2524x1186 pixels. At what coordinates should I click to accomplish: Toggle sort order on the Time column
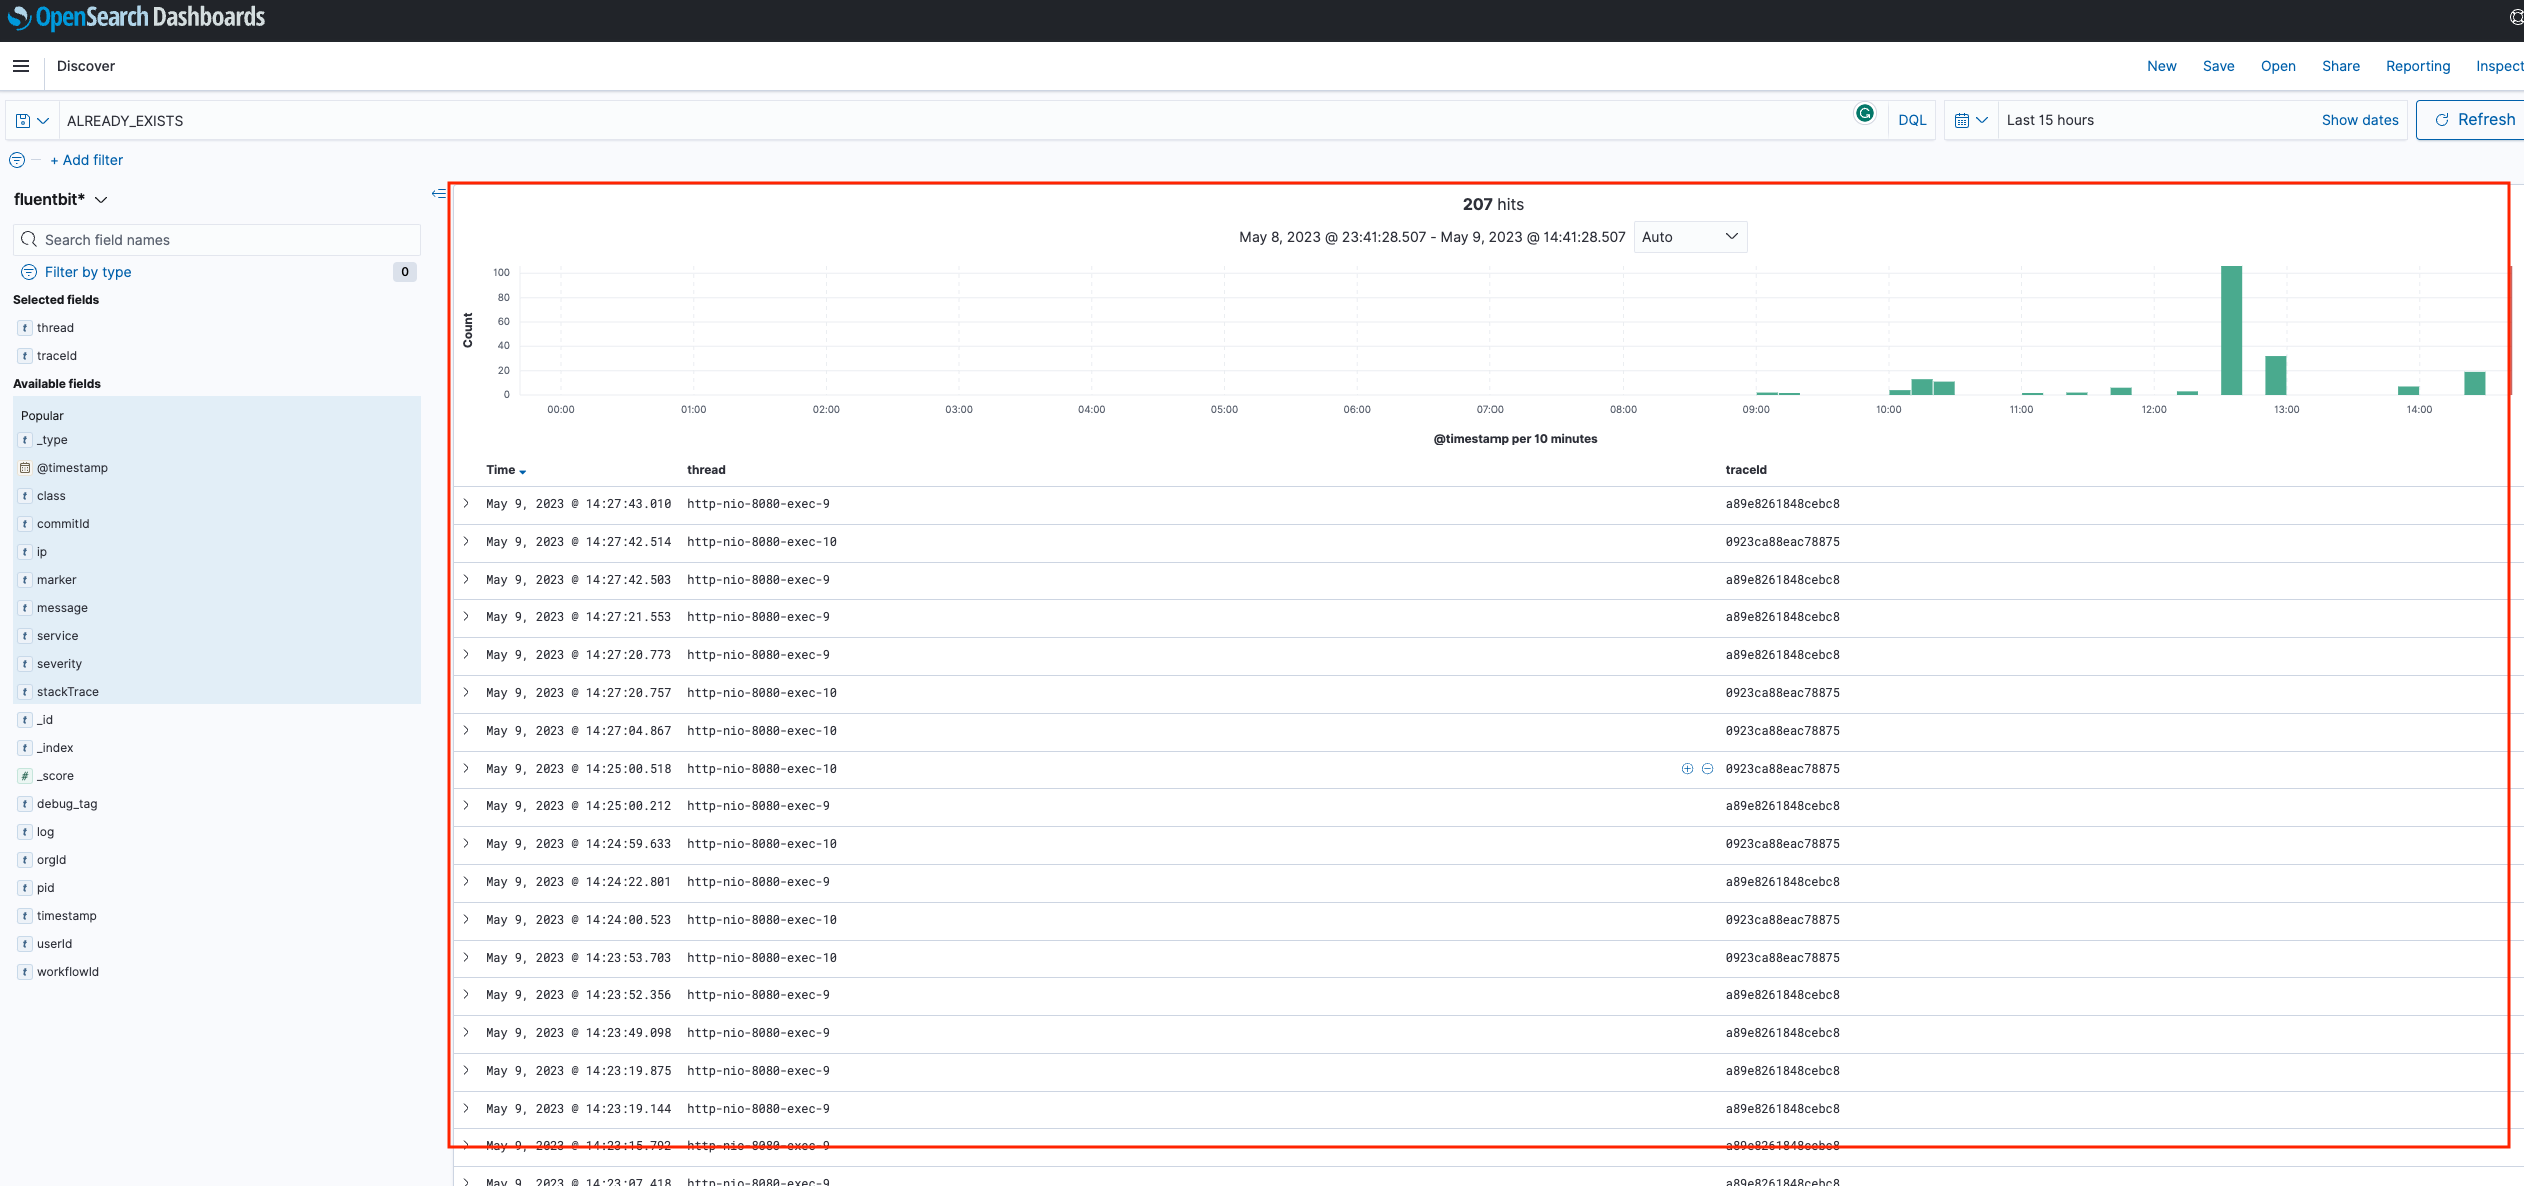pos(521,471)
